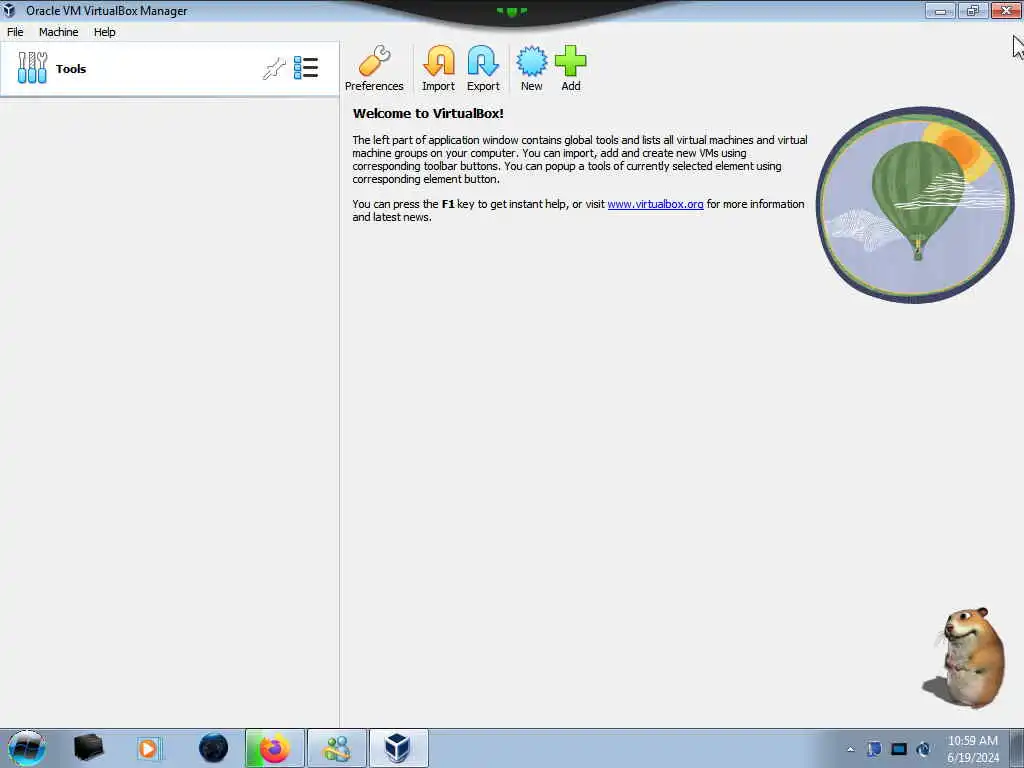Click the Export appliance icon
Viewport: 1024px width, 768px height.
pos(483,69)
